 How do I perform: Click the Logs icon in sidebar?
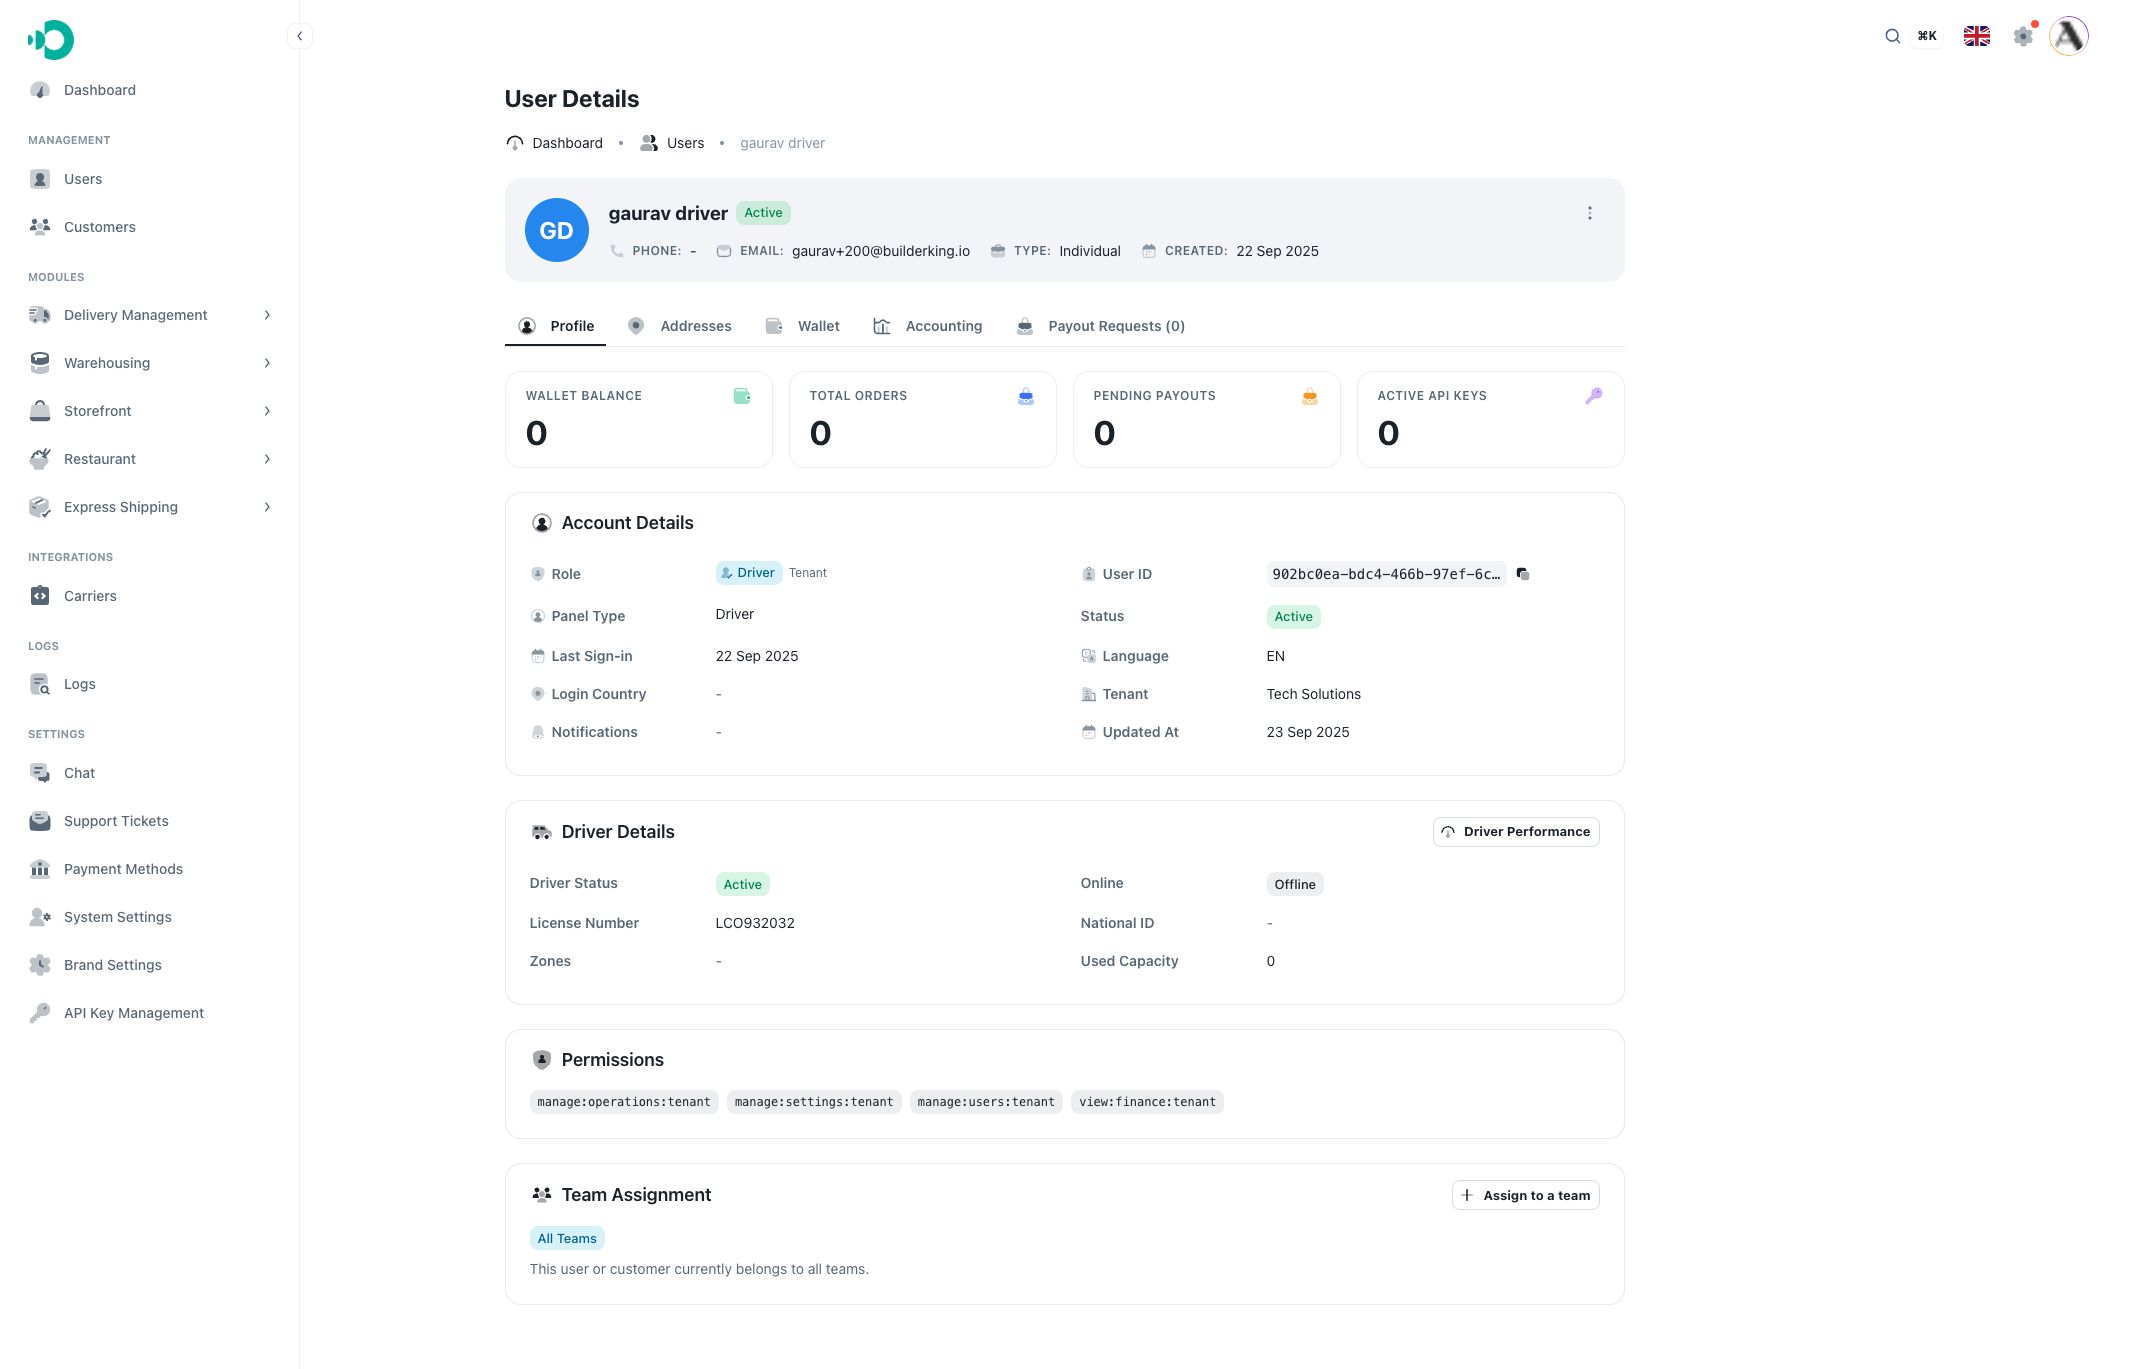(40, 684)
